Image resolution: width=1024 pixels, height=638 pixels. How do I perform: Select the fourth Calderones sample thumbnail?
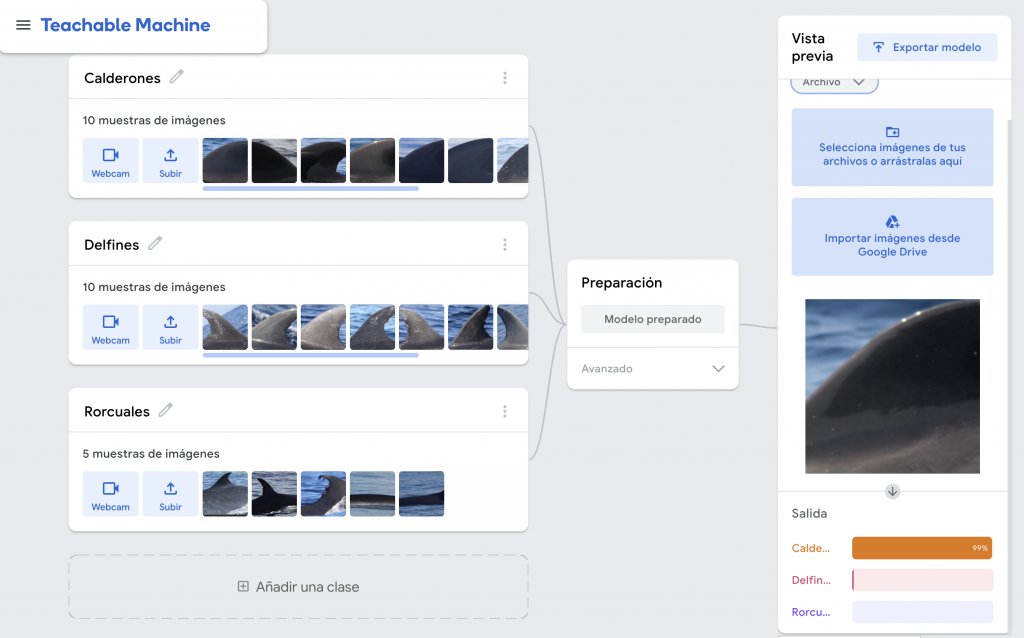click(x=372, y=161)
